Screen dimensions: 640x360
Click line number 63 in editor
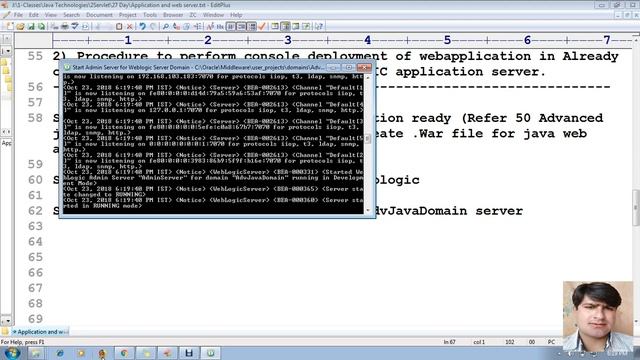35,226
